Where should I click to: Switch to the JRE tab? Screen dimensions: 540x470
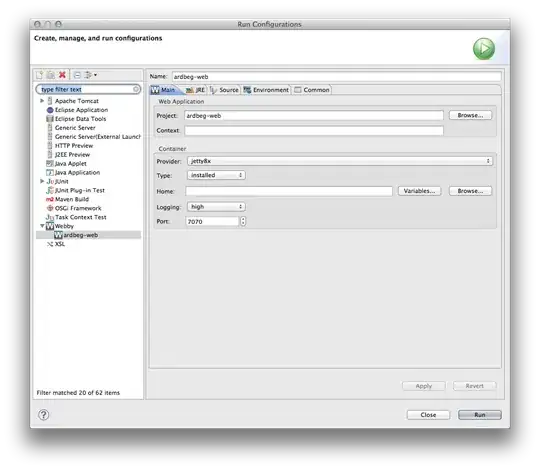pyautogui.click(x=196, y=90)
